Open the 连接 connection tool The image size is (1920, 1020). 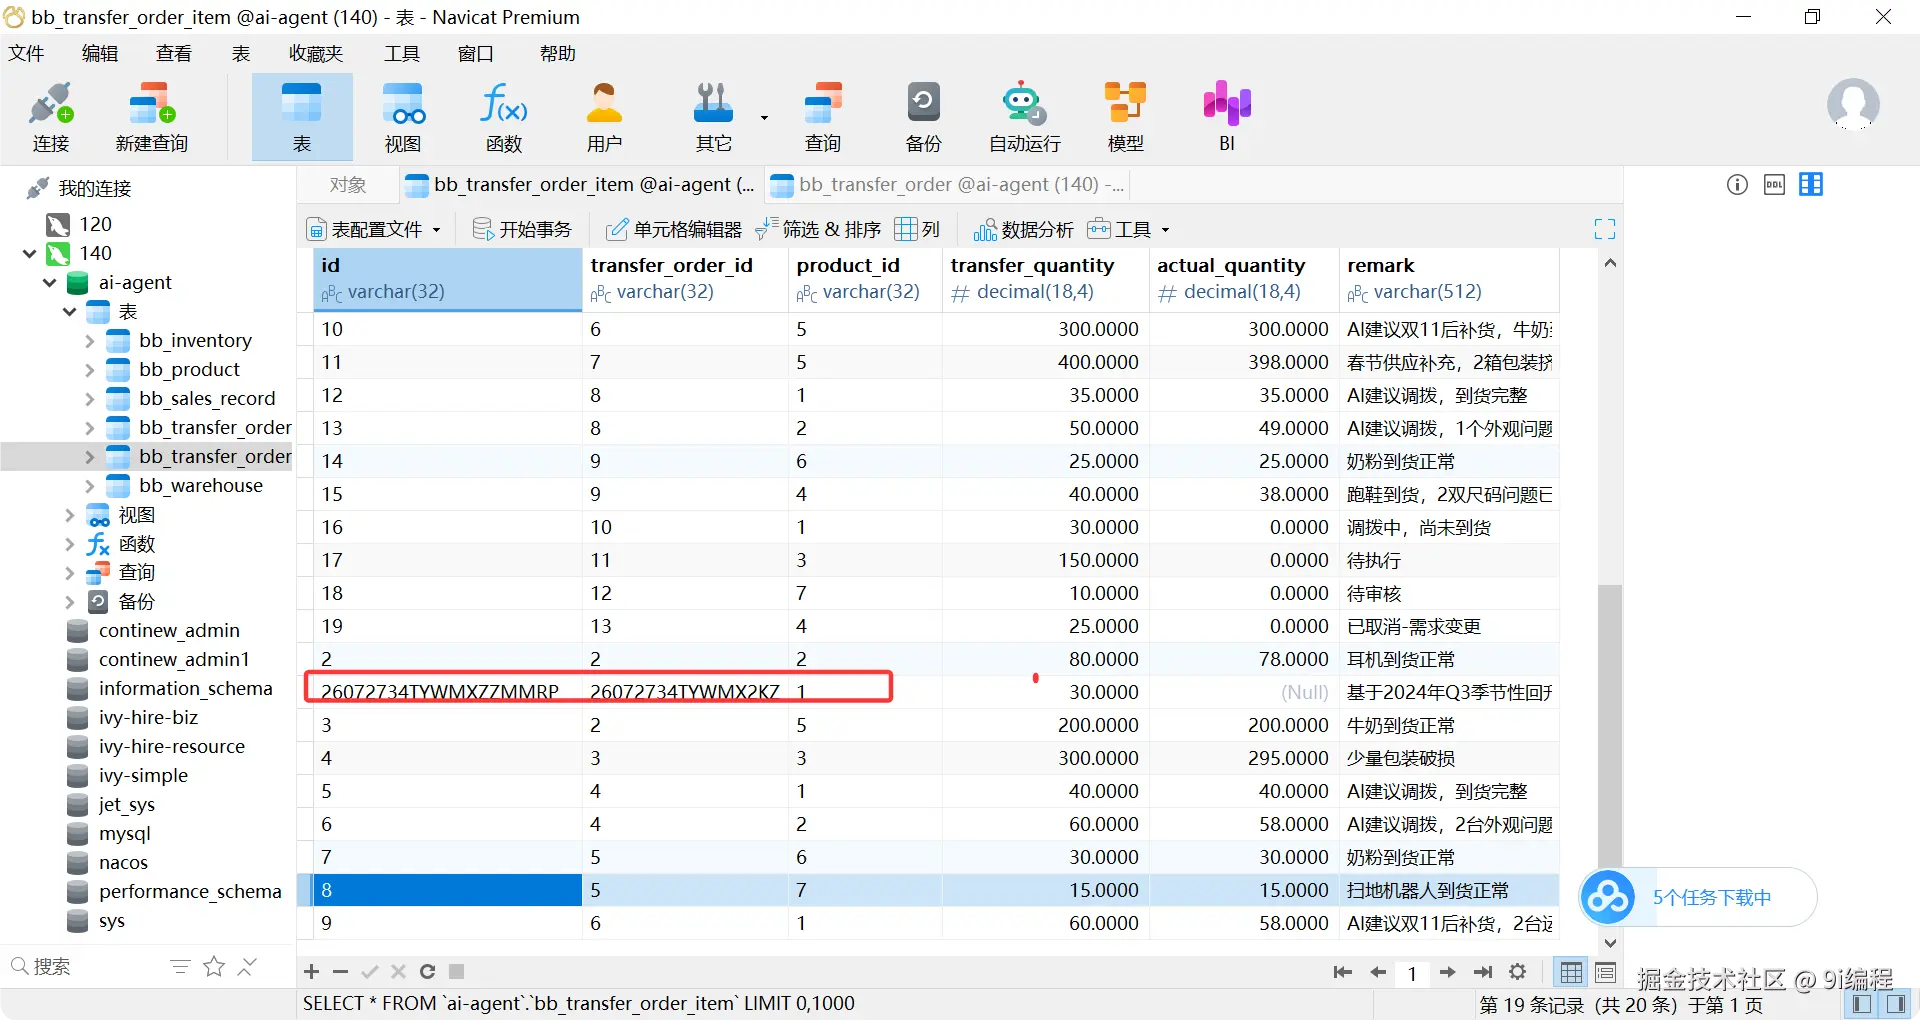click(51, 117)
